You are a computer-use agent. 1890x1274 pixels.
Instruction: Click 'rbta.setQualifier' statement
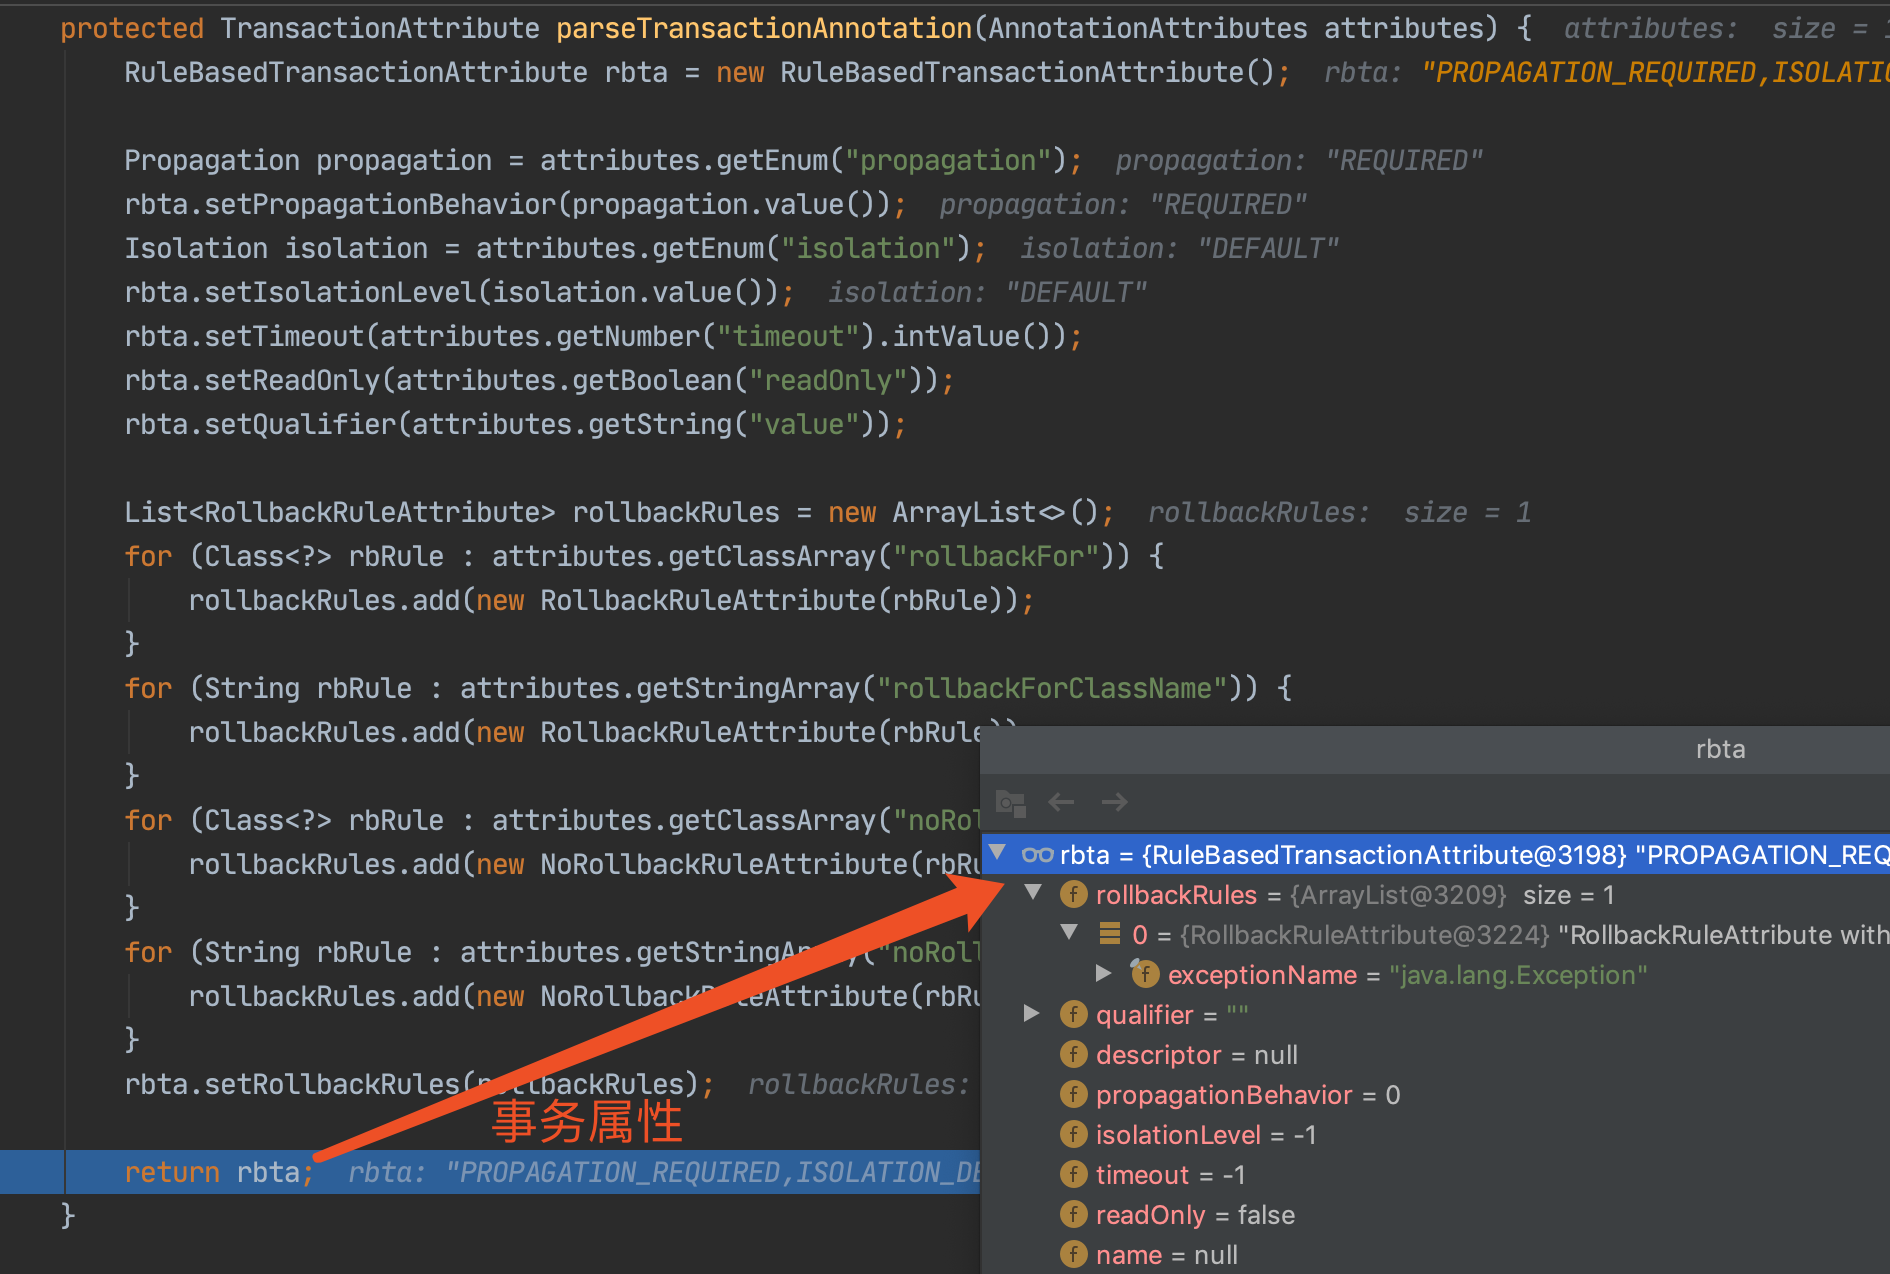point(515,424)
